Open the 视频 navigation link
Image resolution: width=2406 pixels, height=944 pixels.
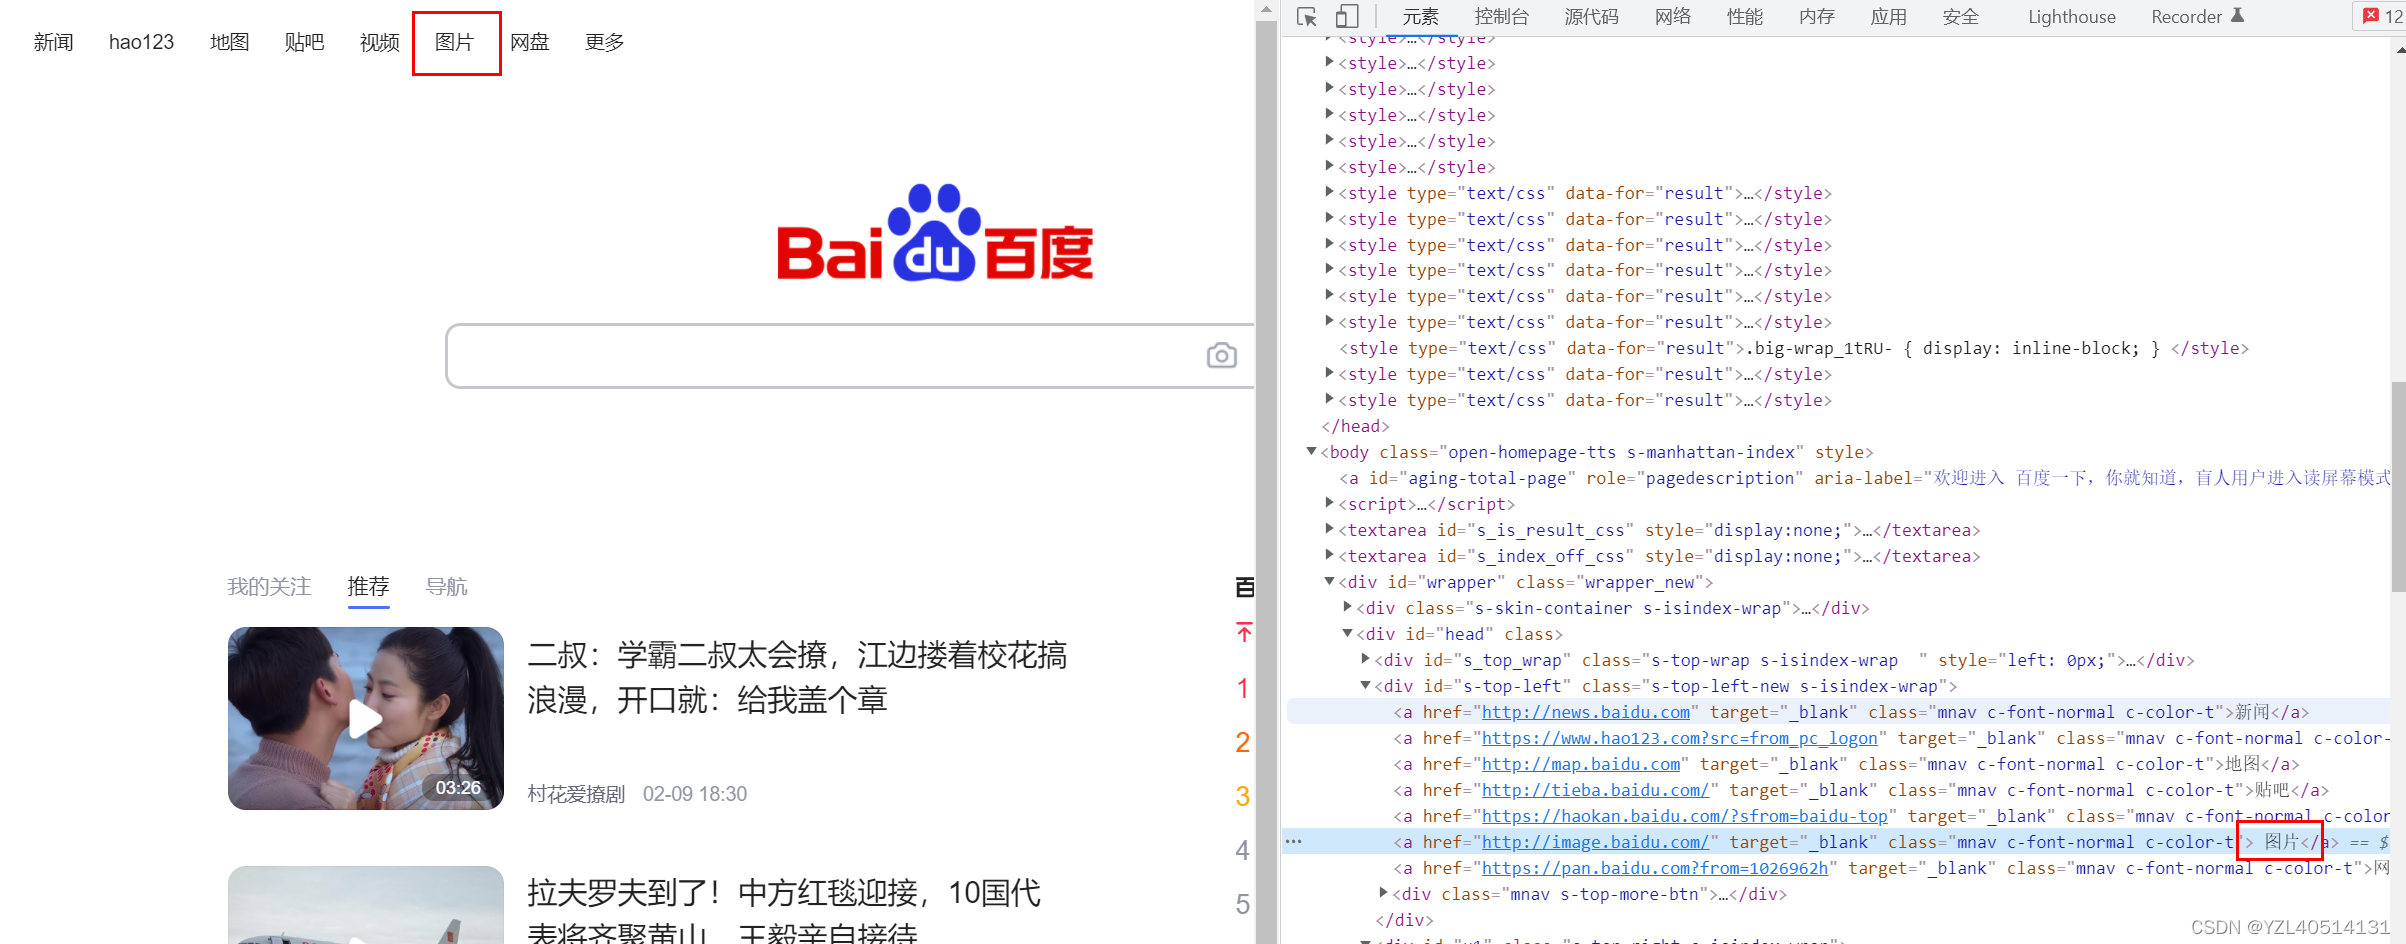pos(379,42)
